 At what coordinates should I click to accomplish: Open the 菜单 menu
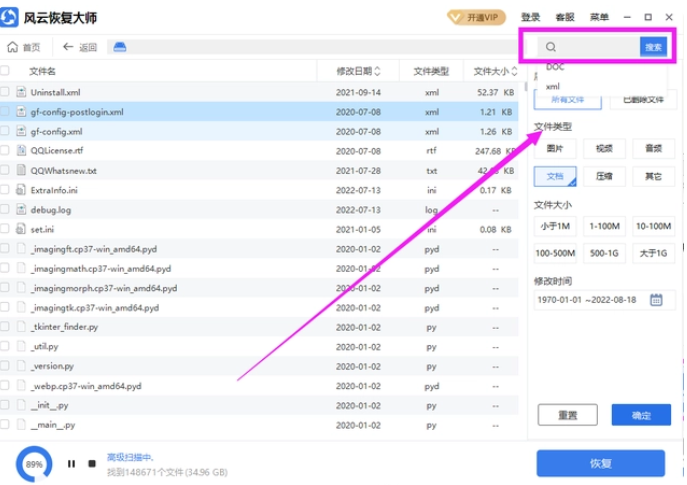coord(599,17)
